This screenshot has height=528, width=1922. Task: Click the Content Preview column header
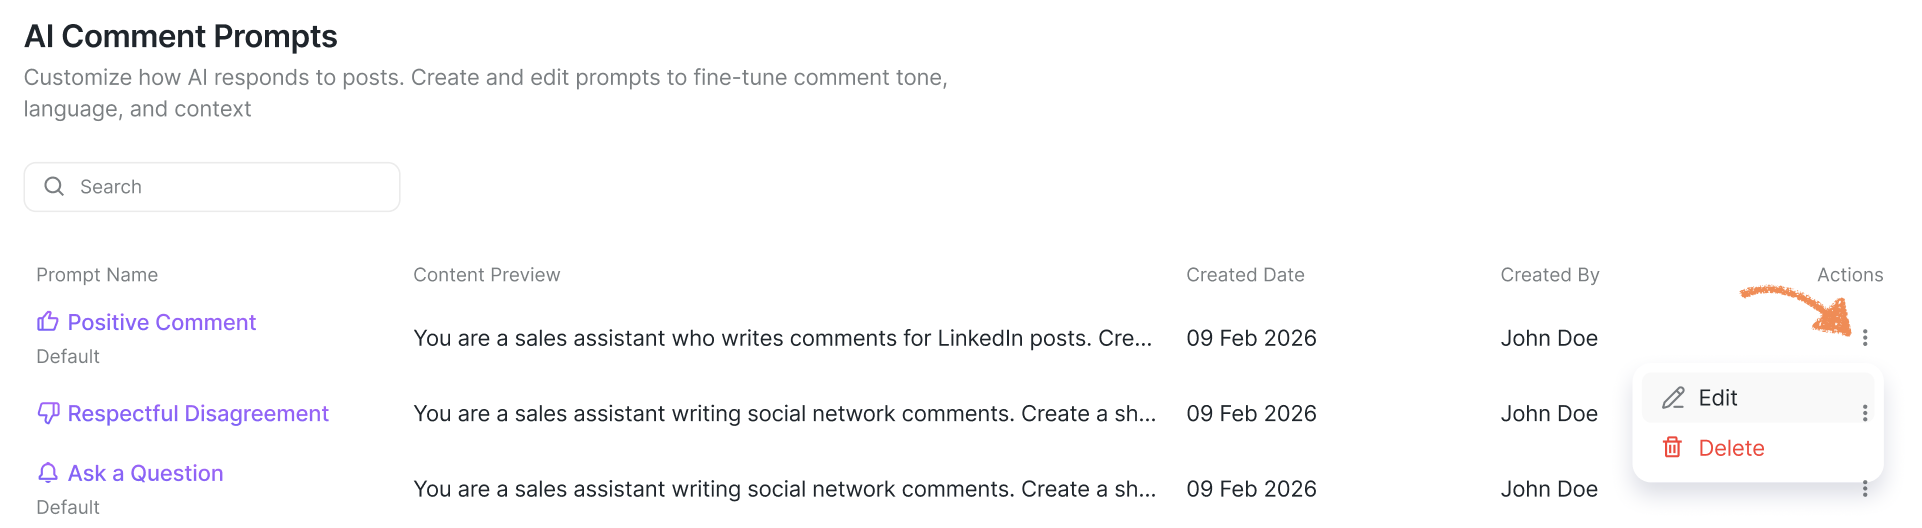click(x=487, y=275)
